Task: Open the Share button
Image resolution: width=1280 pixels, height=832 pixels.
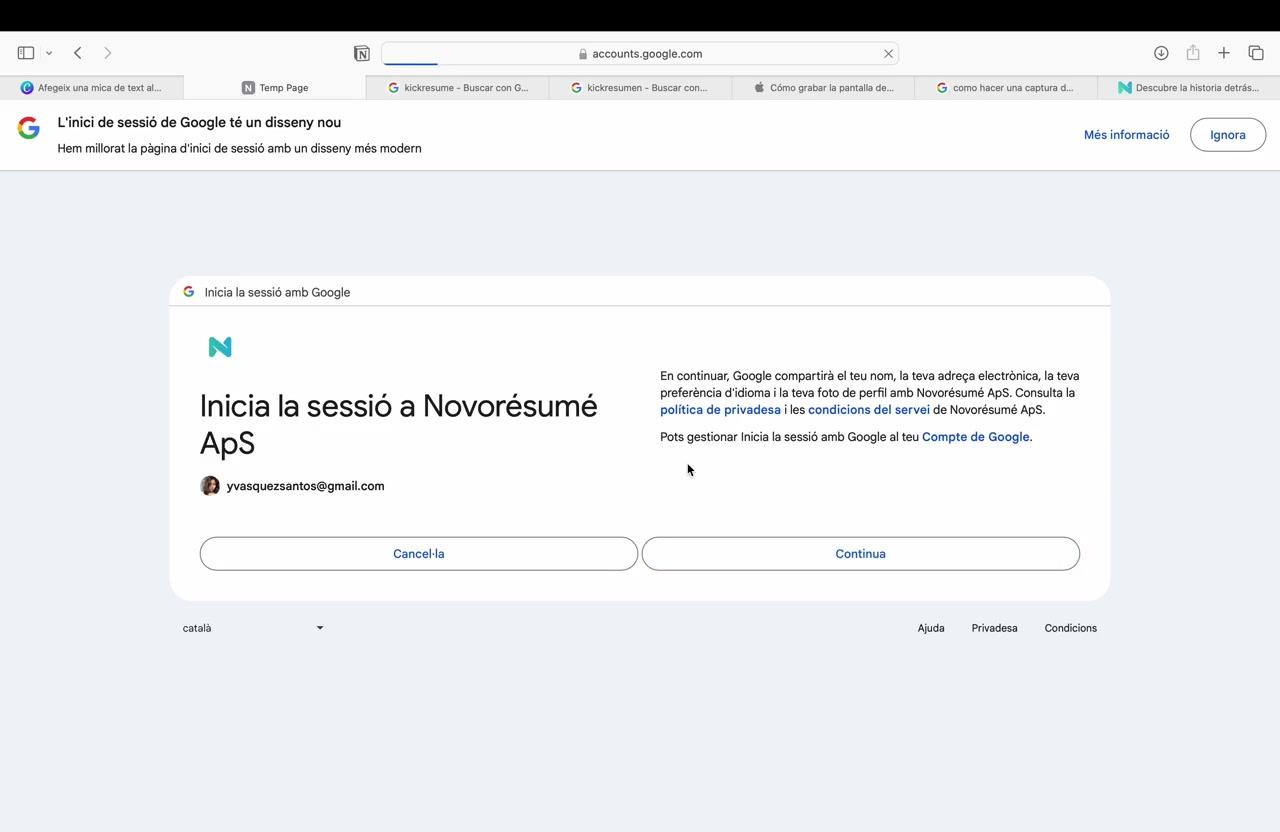Action: (x=1193, y=53)
